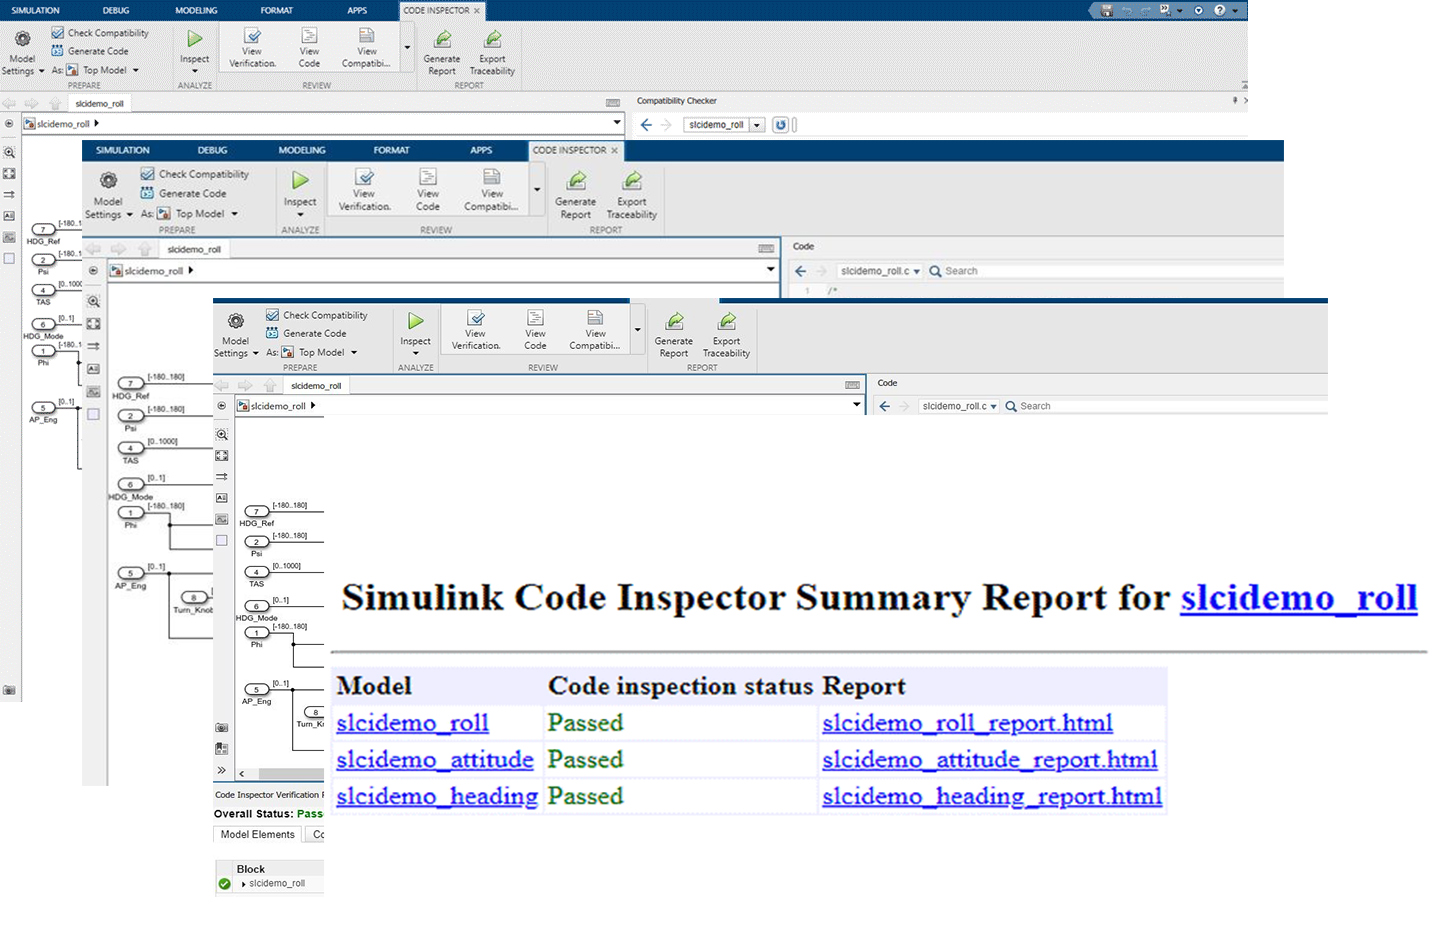The width and height of the screenshot is (1435, 952).
Task: Open slcidemo_roll dropdown in Compatibility Checker
Action: (x=757, y=125)
